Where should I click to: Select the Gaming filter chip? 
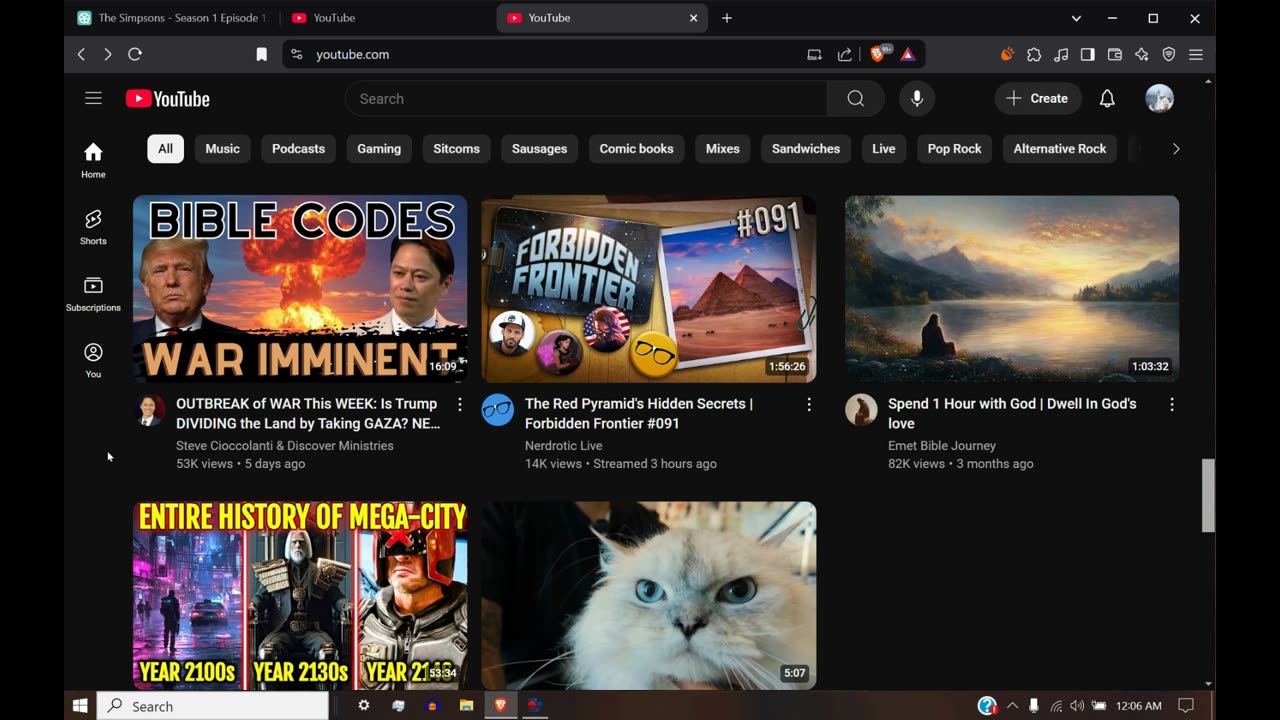(379, 149)
